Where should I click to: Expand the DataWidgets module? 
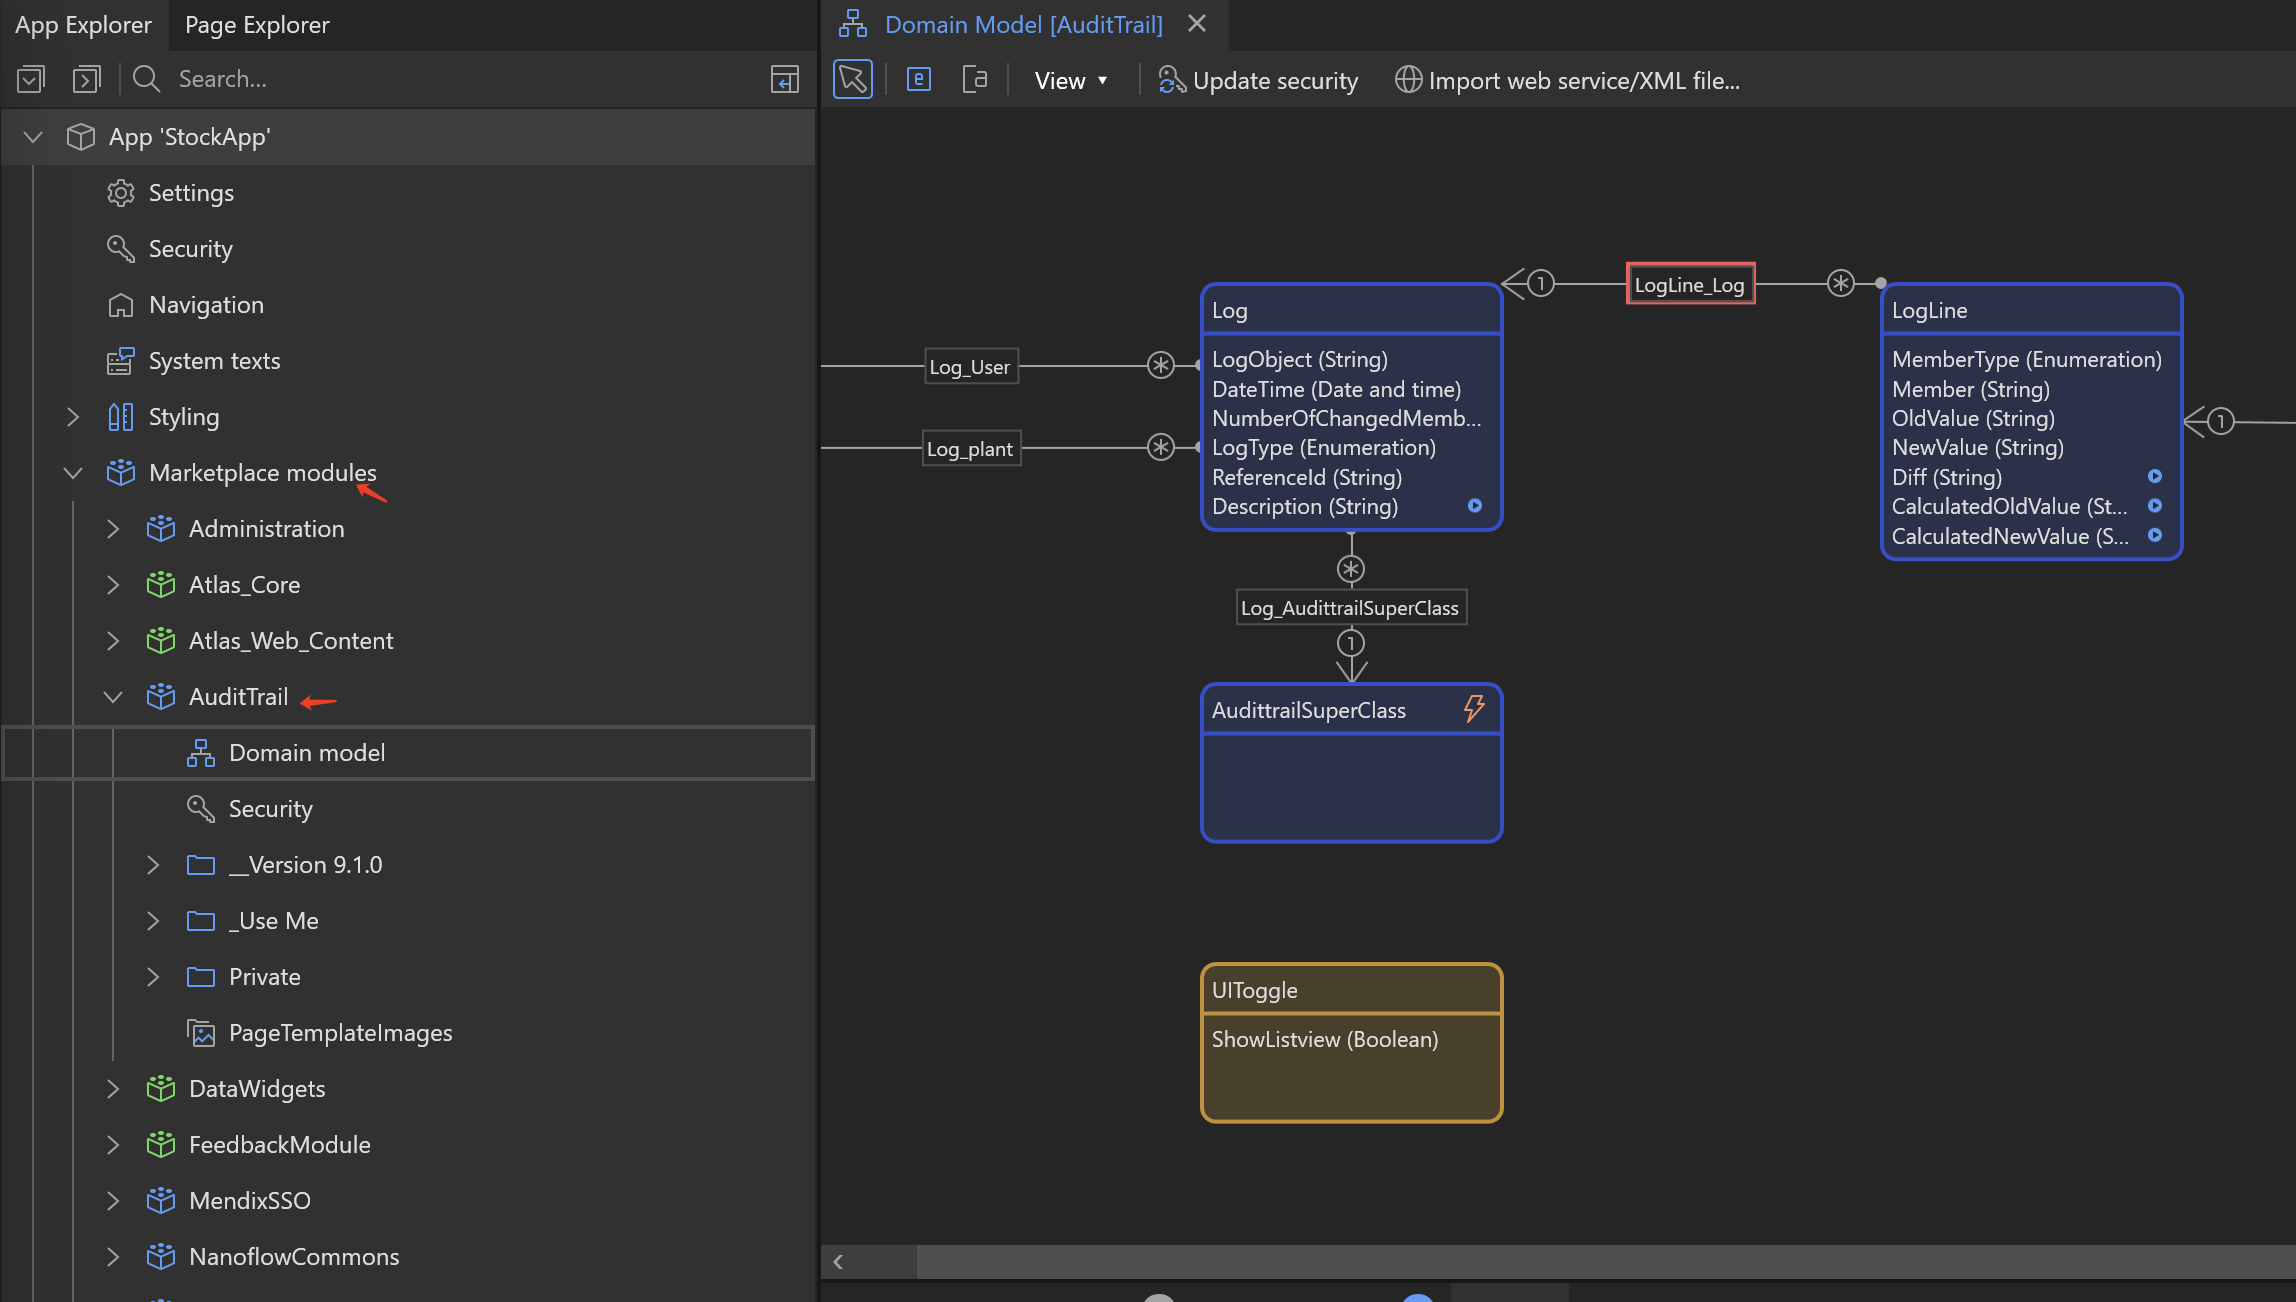pyautogui.click(x=113, y=1089)
